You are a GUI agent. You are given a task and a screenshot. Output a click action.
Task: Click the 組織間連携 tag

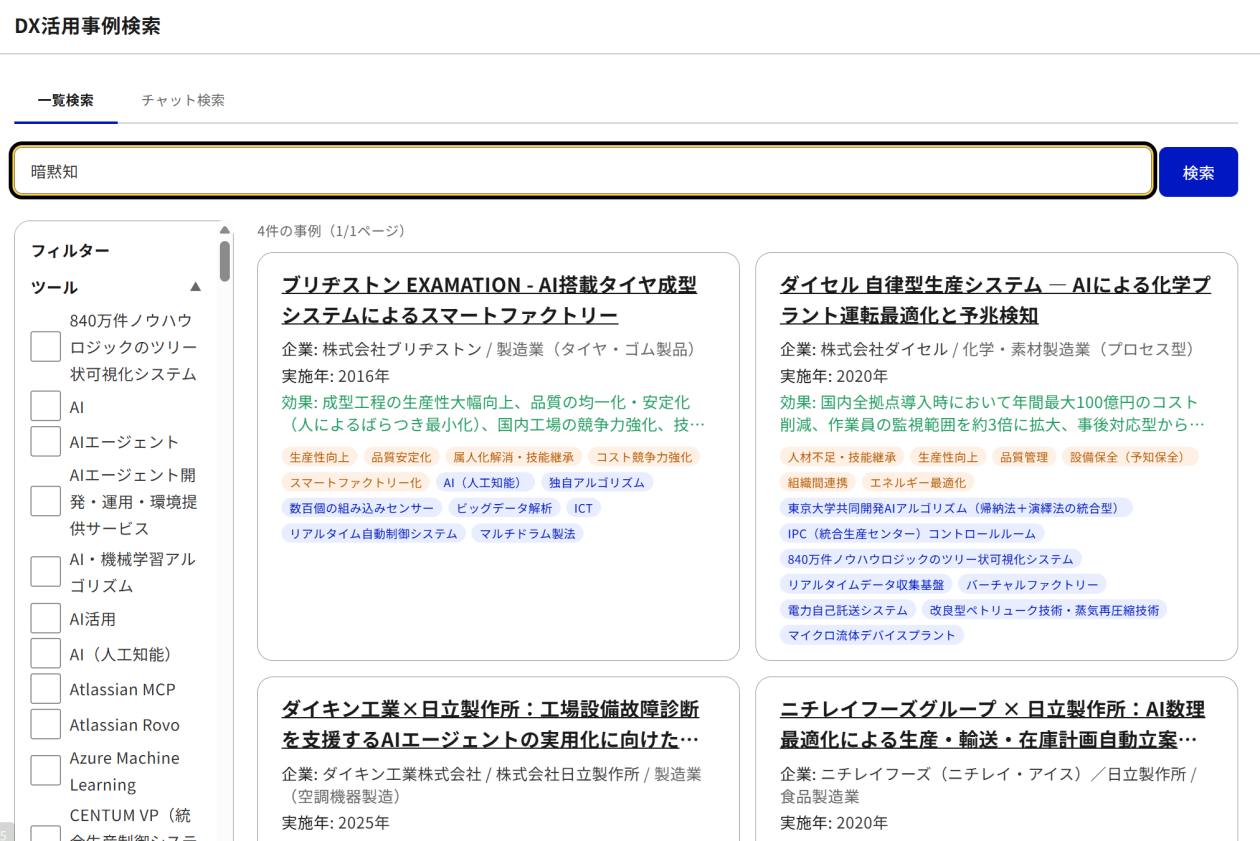pyautogui.click(x=818, y=482)
